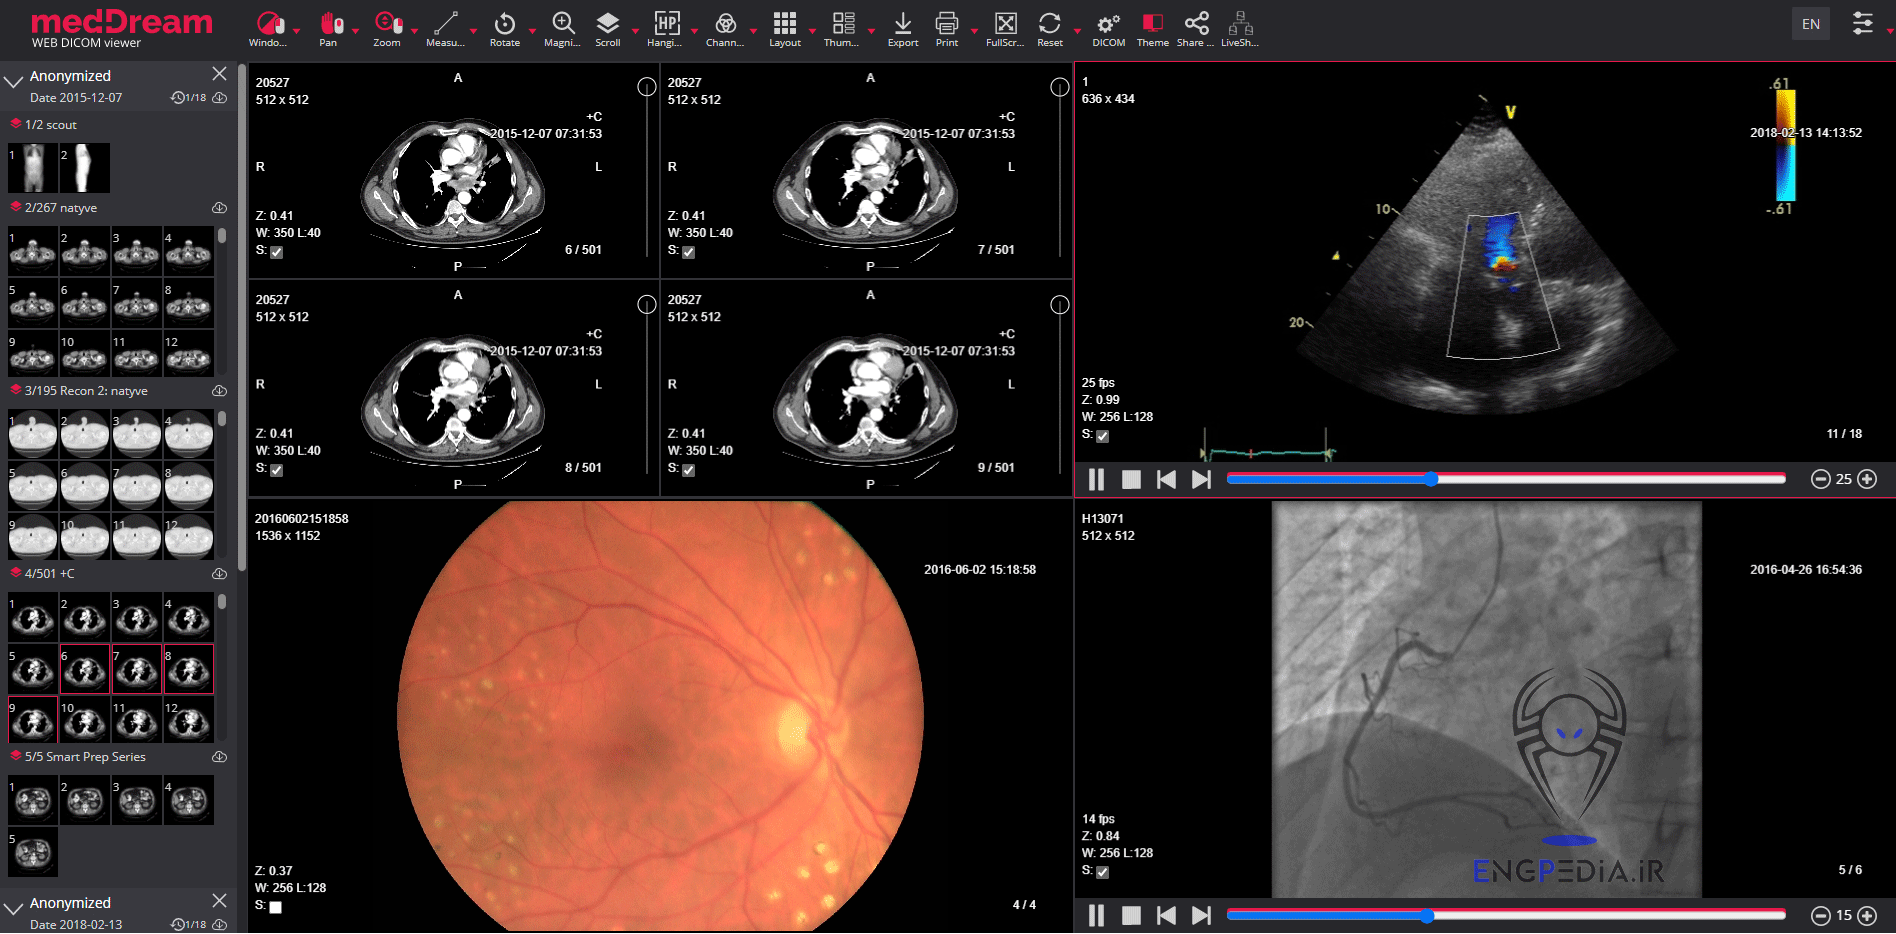The width and height of the screenshot is (1896, 934).
Task: Click the Export icon
Action: pos(903,29)
